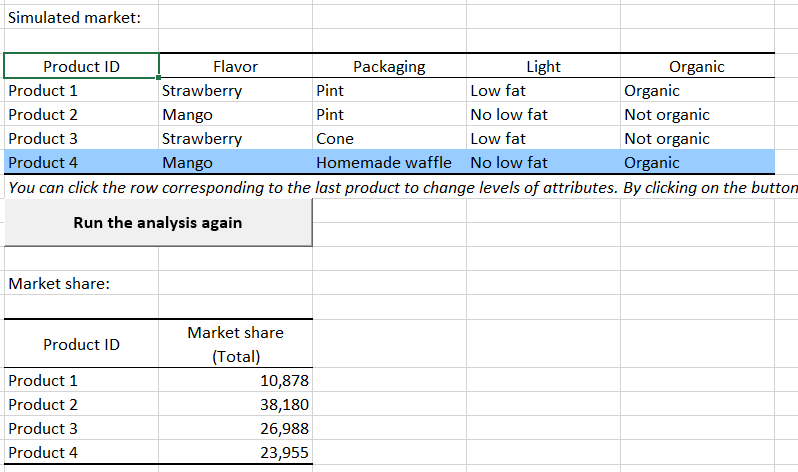This screenshot has height=472, width=798.
Task: Click the Cone packaging cell
Action: (x=335, y=138)
